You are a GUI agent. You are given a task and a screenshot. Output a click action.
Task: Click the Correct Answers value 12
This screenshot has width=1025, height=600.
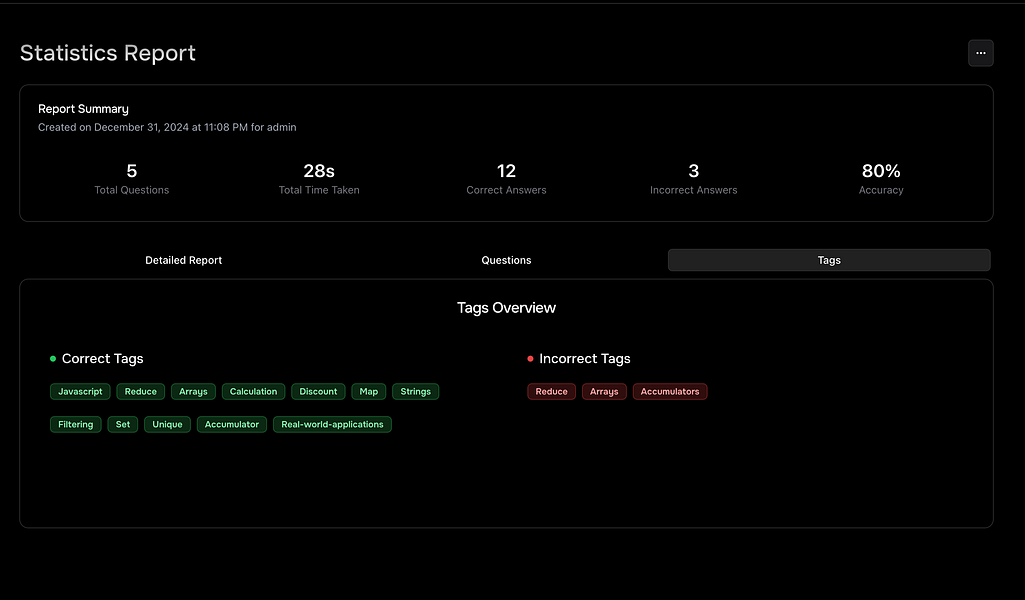coord(506,171)
